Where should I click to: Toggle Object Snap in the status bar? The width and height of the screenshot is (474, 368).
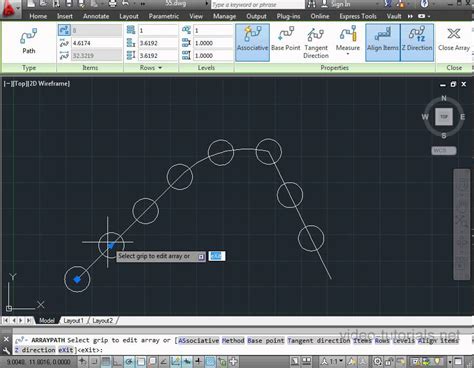coord(140,362)
